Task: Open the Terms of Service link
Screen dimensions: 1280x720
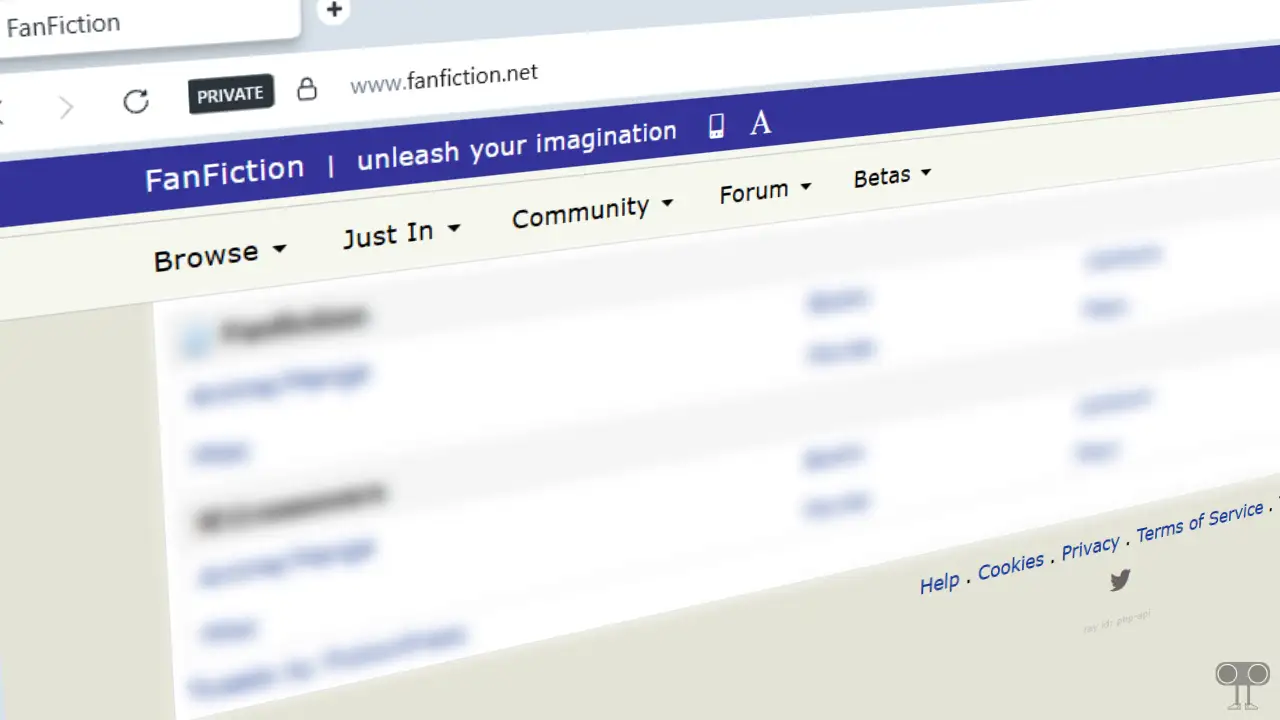Action: pos(1200,522)
